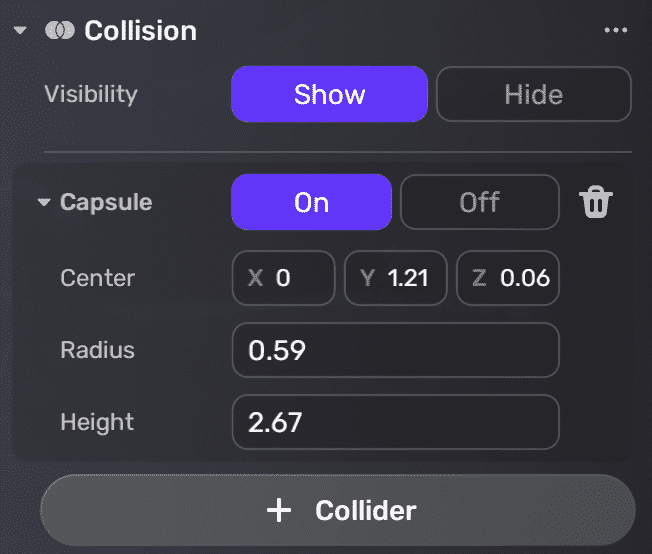652x554 pixels.
Task: Set collision Visibility to Show
Action: pyautogui.click(x=329, y=95)
